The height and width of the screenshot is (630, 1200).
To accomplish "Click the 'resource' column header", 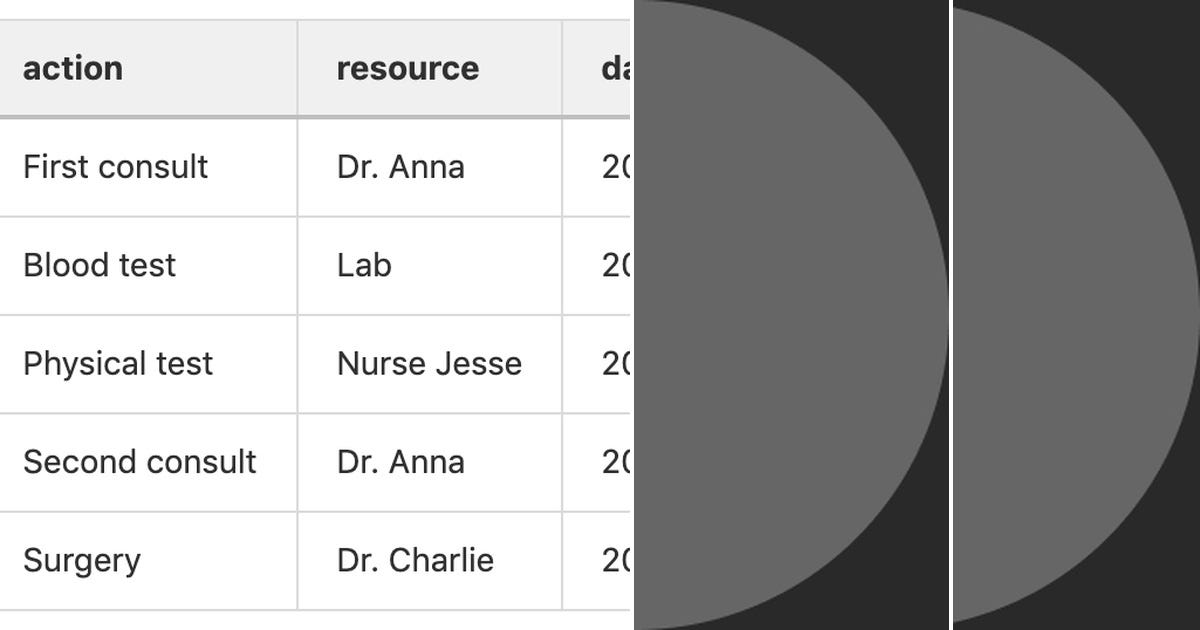I will point(430,68).
